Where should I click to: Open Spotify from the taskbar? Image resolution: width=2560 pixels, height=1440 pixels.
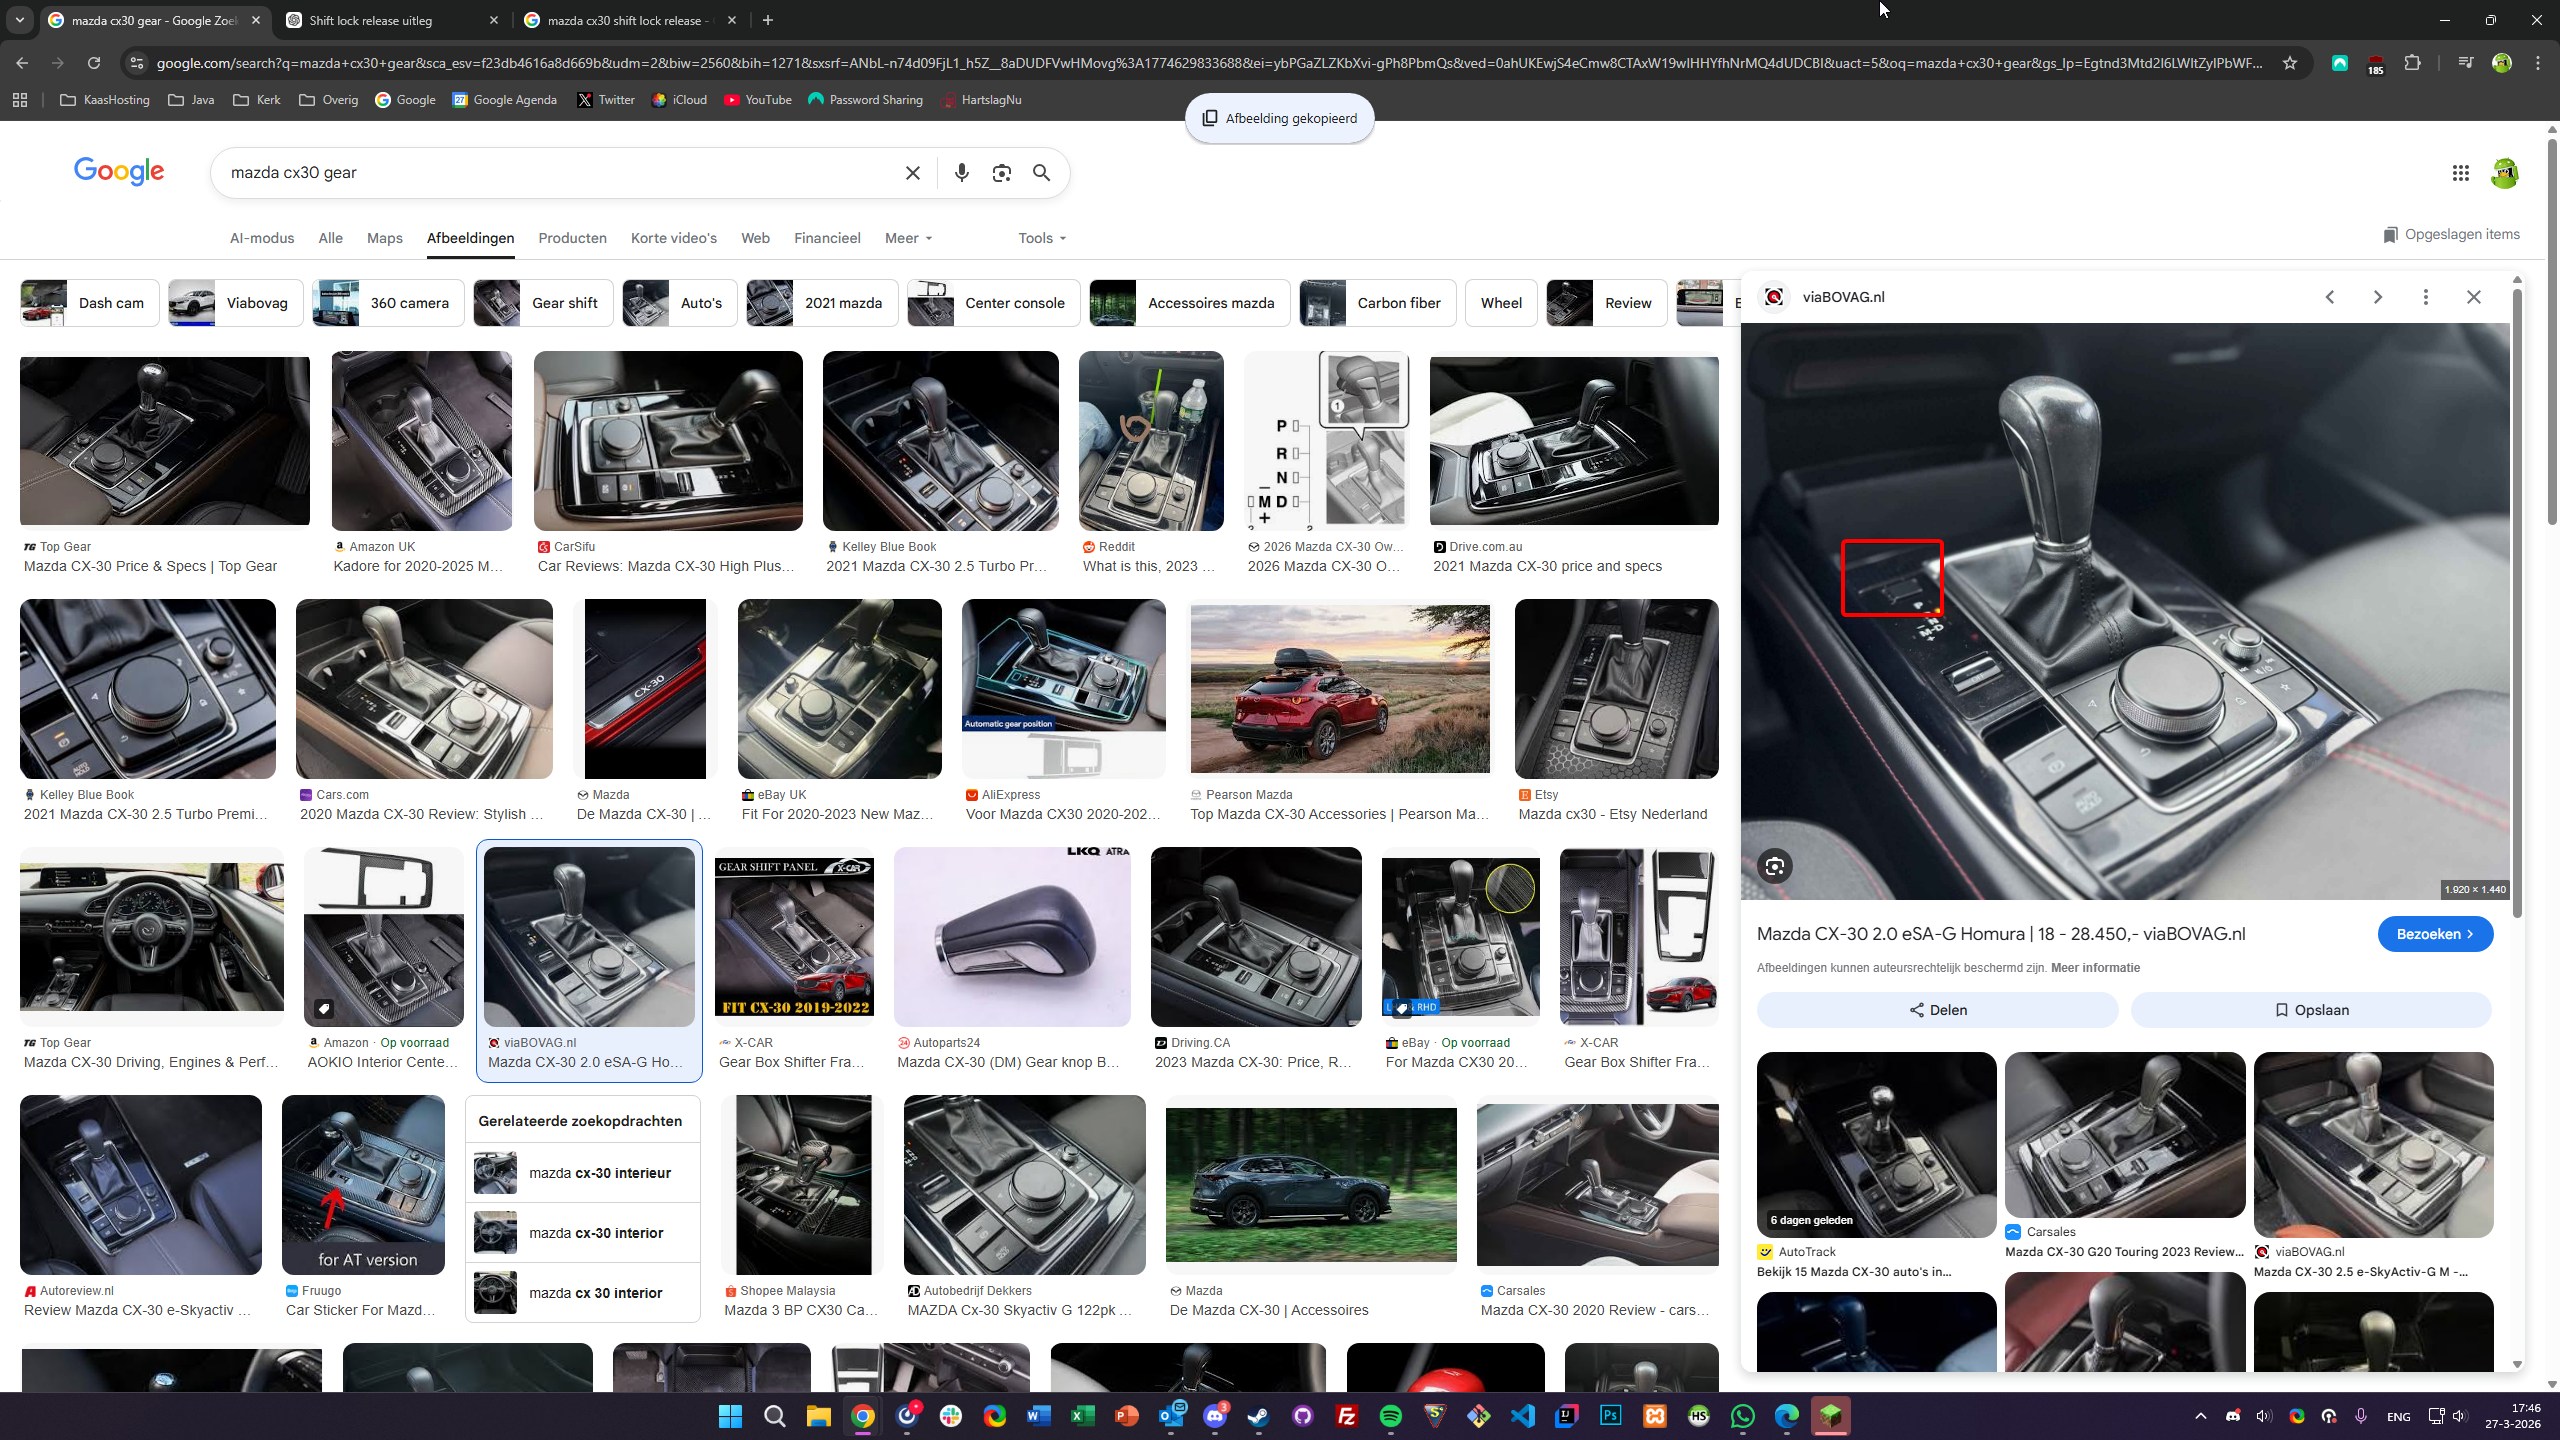(x=1390, y=1416)
